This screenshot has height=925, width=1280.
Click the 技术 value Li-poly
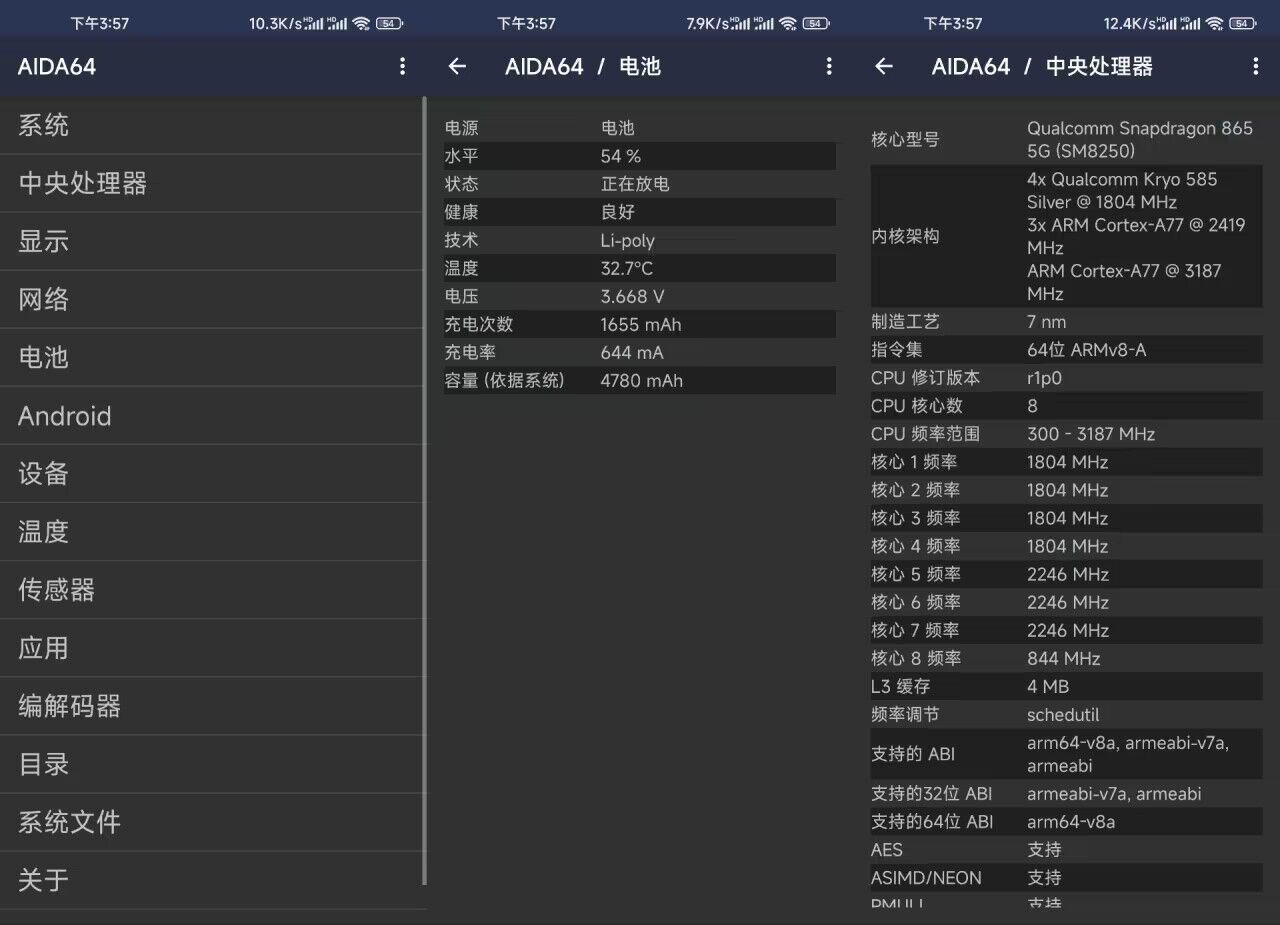point(628,240)
